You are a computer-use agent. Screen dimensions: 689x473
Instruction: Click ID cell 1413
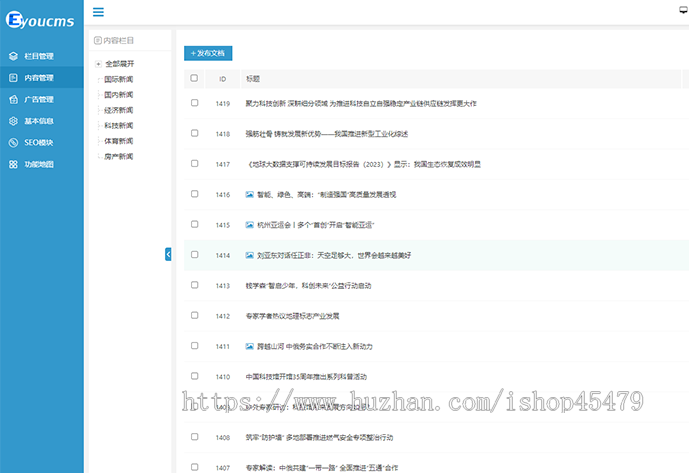(223, 286)
